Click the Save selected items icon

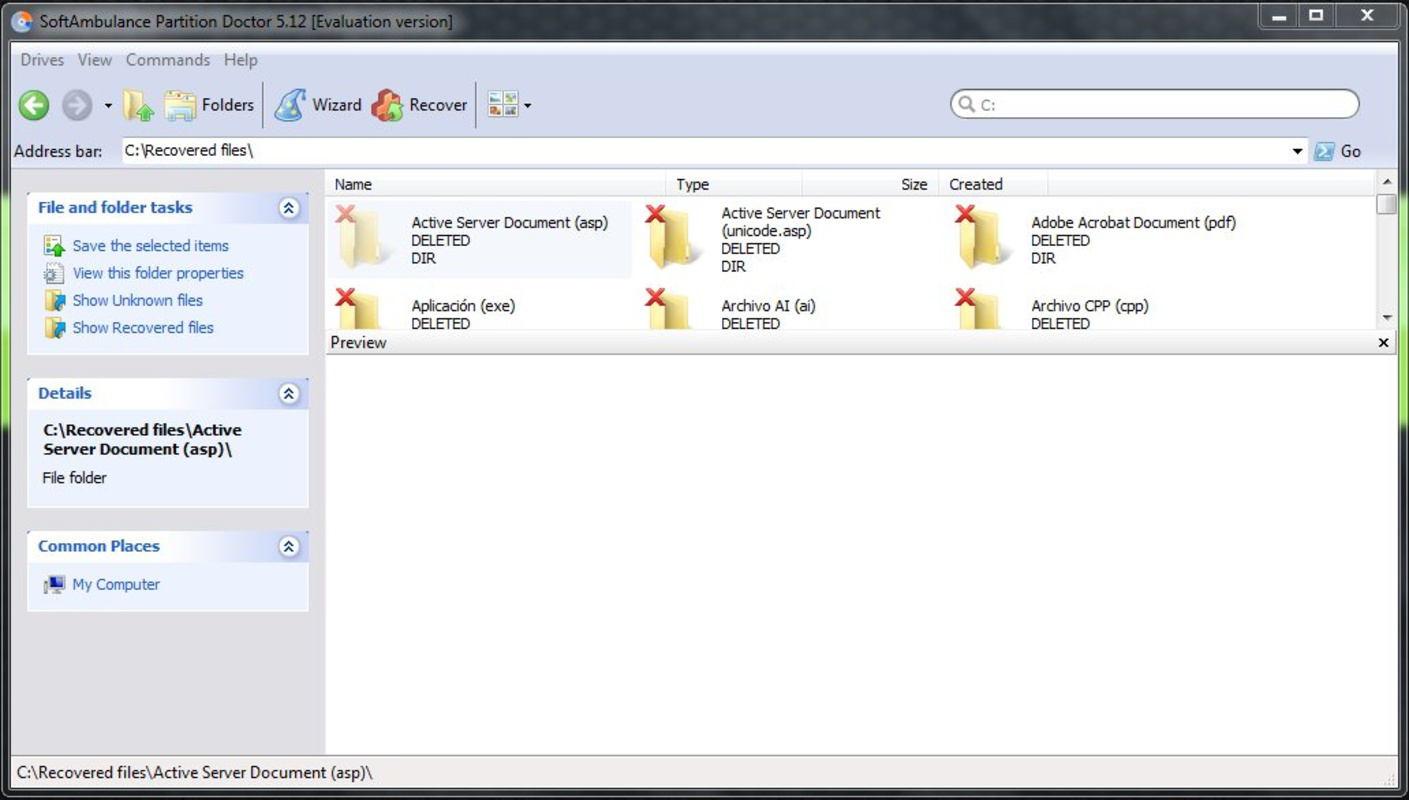[x=54, y=246]
